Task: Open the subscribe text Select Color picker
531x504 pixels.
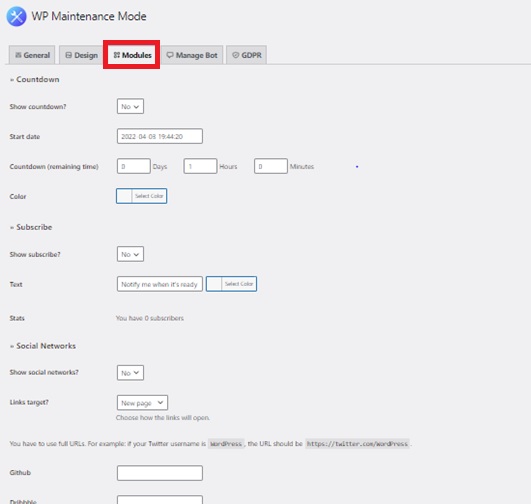Action: [x=231, y=284]
